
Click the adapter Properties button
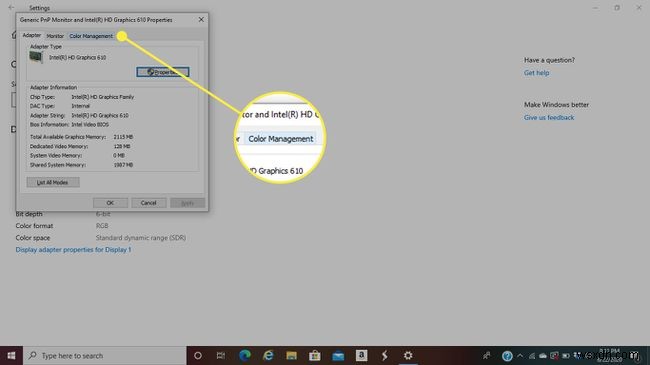click(x=162, y=72)
